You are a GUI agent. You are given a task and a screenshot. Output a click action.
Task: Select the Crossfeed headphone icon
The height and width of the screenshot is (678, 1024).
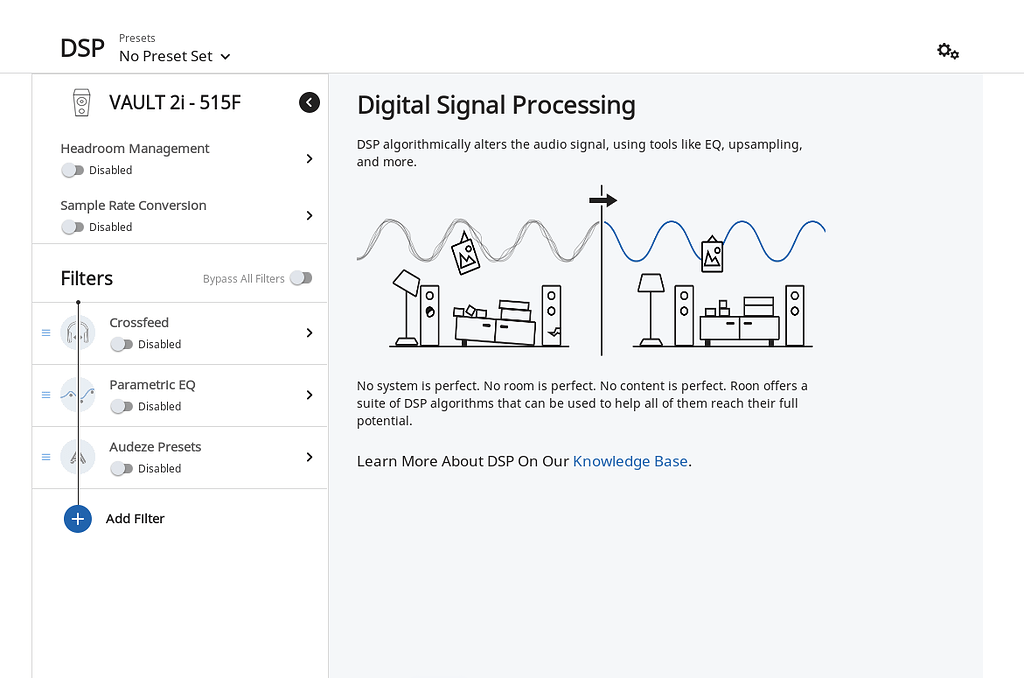77,330
